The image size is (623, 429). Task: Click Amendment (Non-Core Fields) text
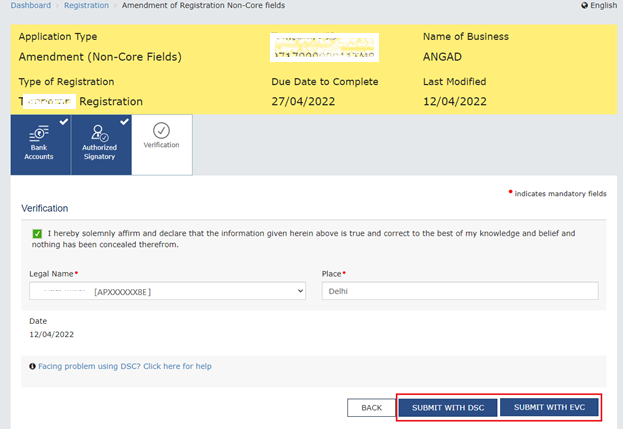(100, 57)
